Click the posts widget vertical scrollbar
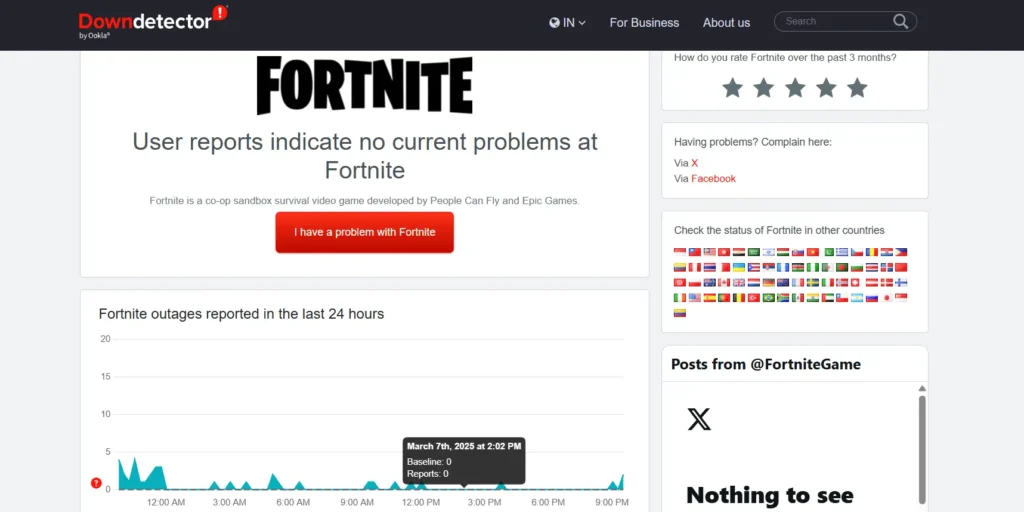Screen dimensions: 1024x512 921,448
